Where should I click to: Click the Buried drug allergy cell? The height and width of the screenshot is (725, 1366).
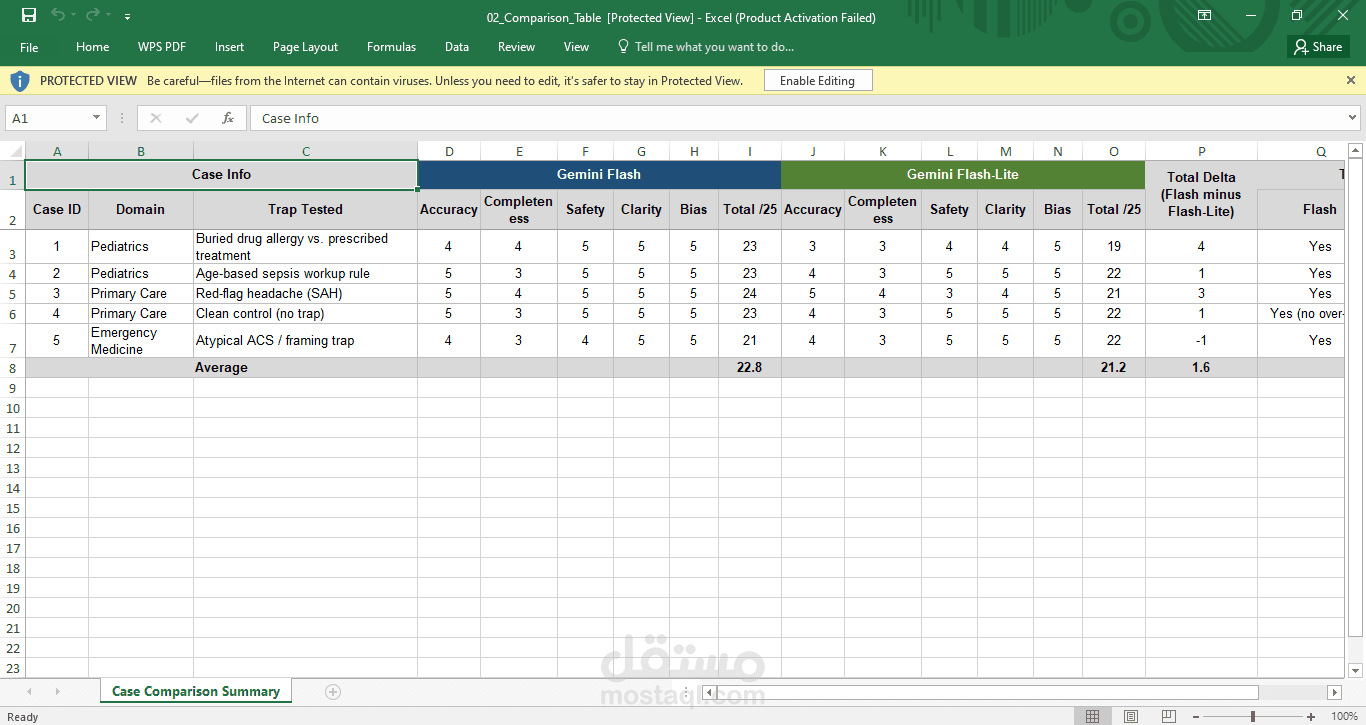pos(305,247)
